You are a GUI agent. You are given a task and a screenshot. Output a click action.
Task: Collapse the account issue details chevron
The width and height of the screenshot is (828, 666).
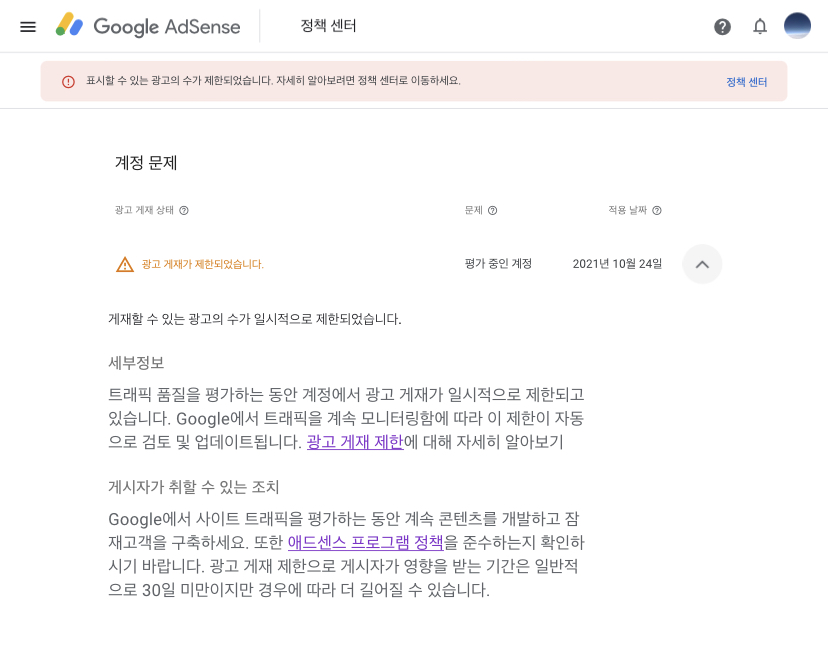pyautogui.click(x=702, y=264)
